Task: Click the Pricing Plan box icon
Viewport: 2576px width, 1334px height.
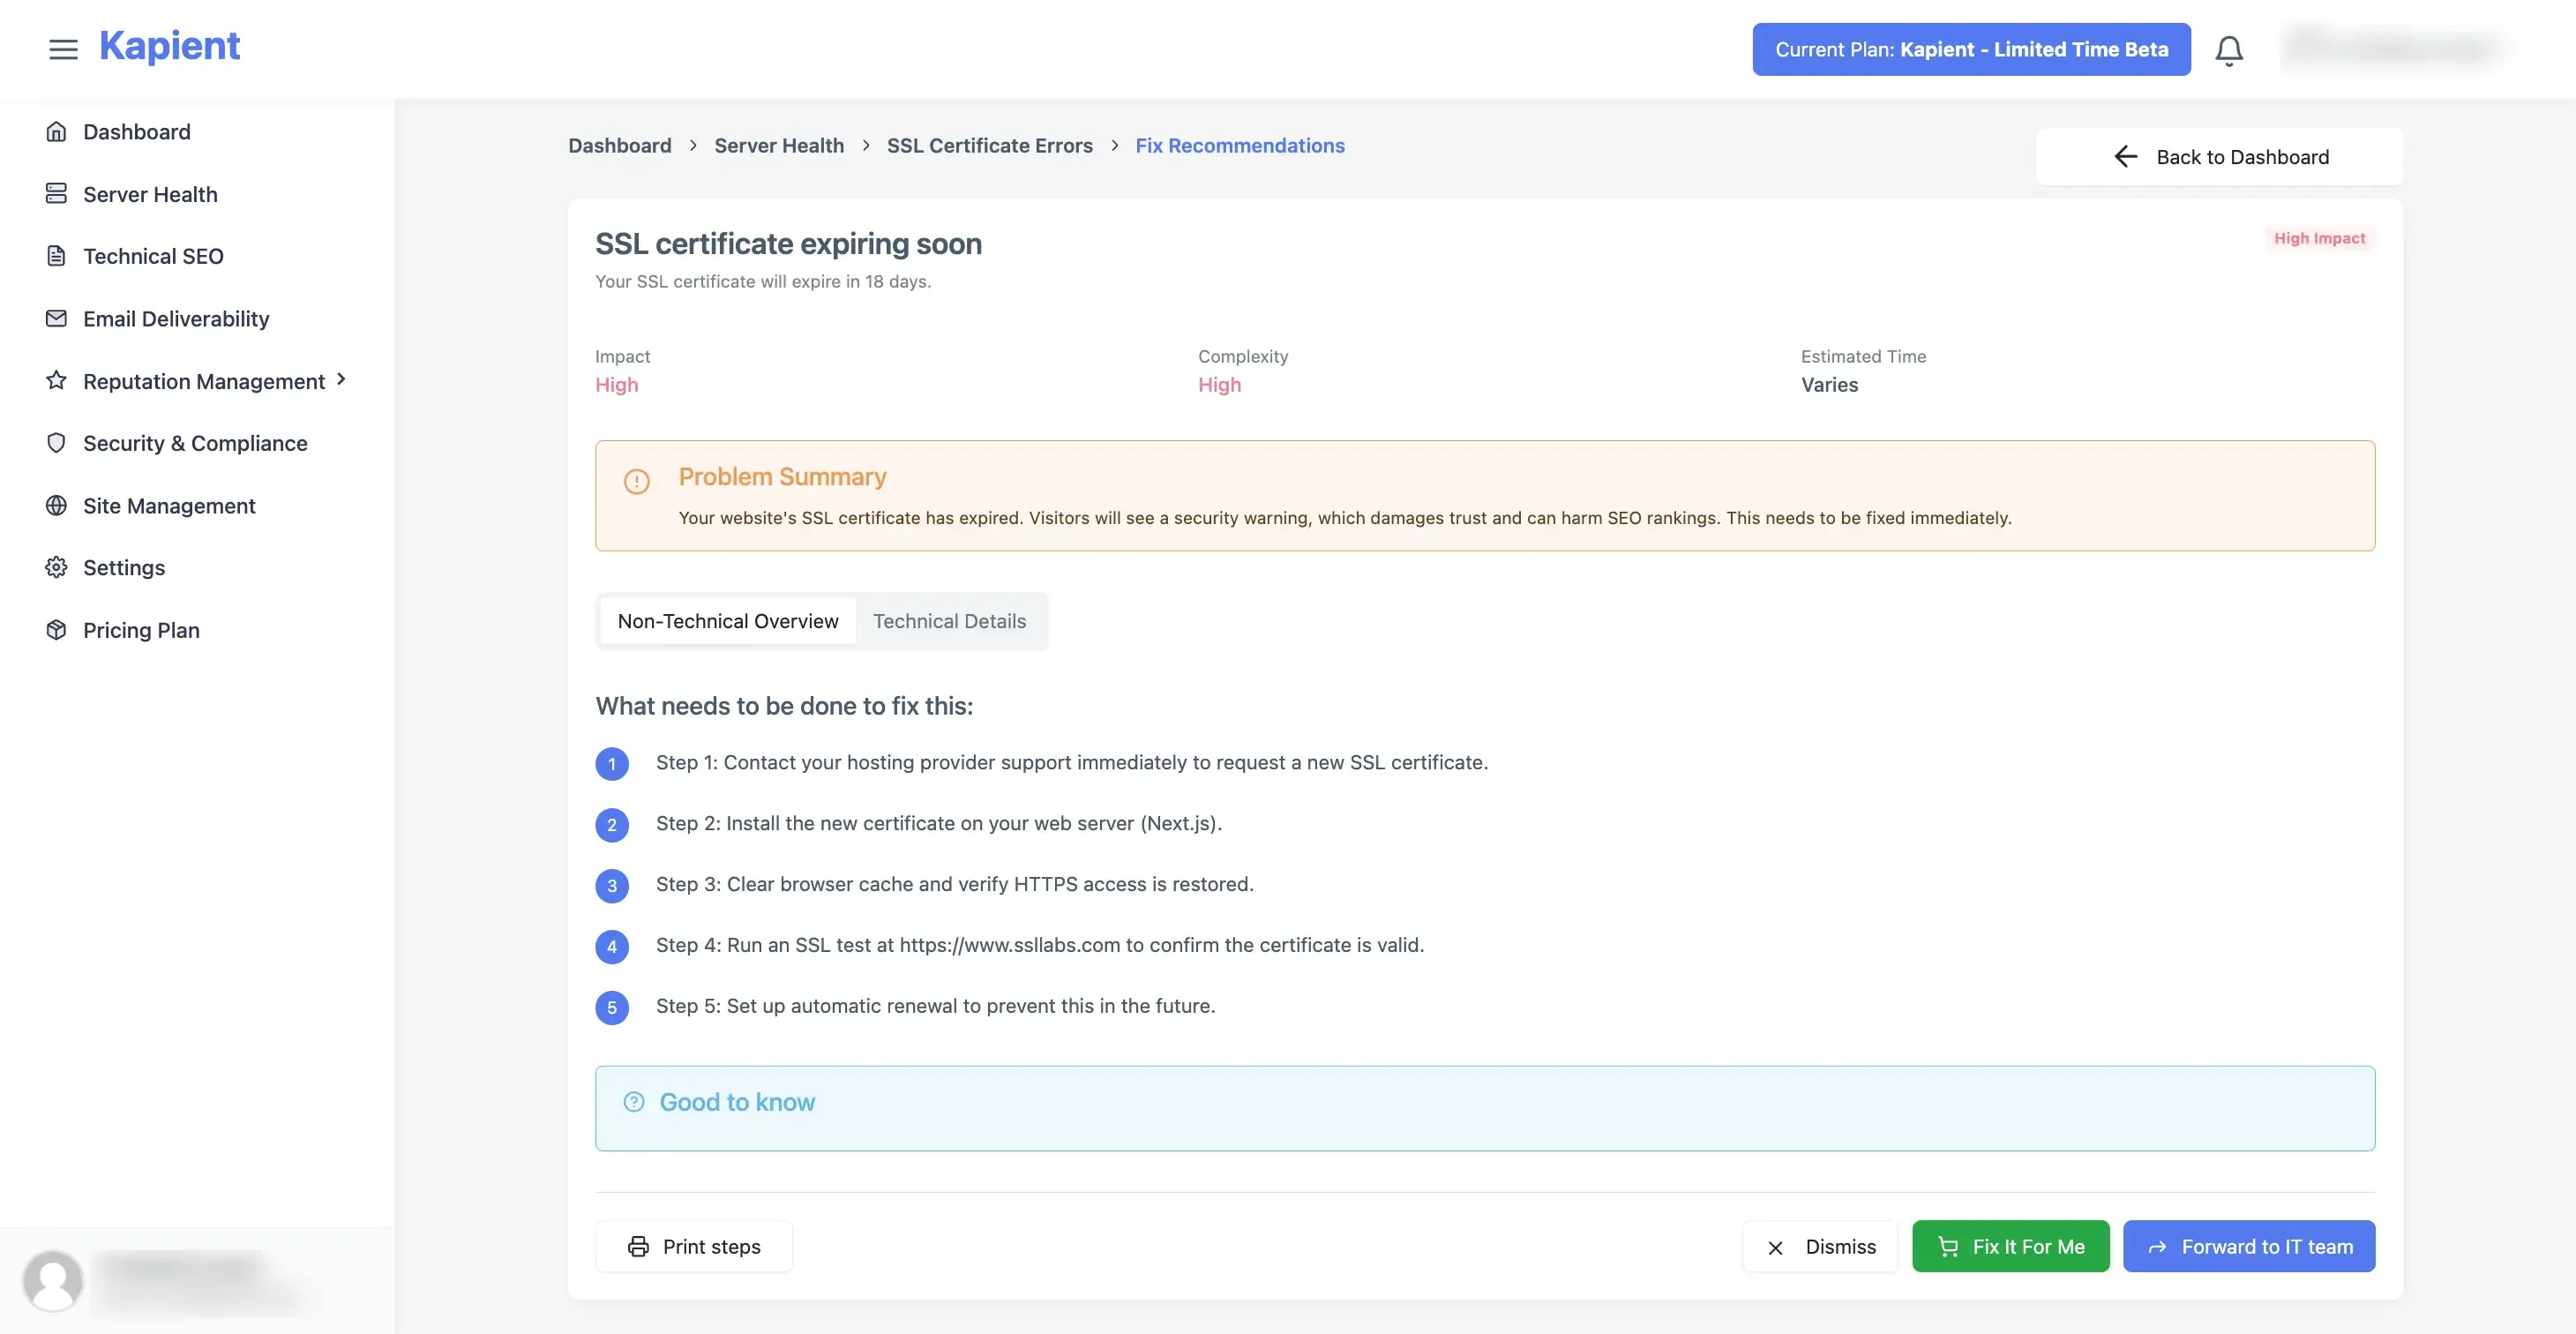Action: pos(56,629)
